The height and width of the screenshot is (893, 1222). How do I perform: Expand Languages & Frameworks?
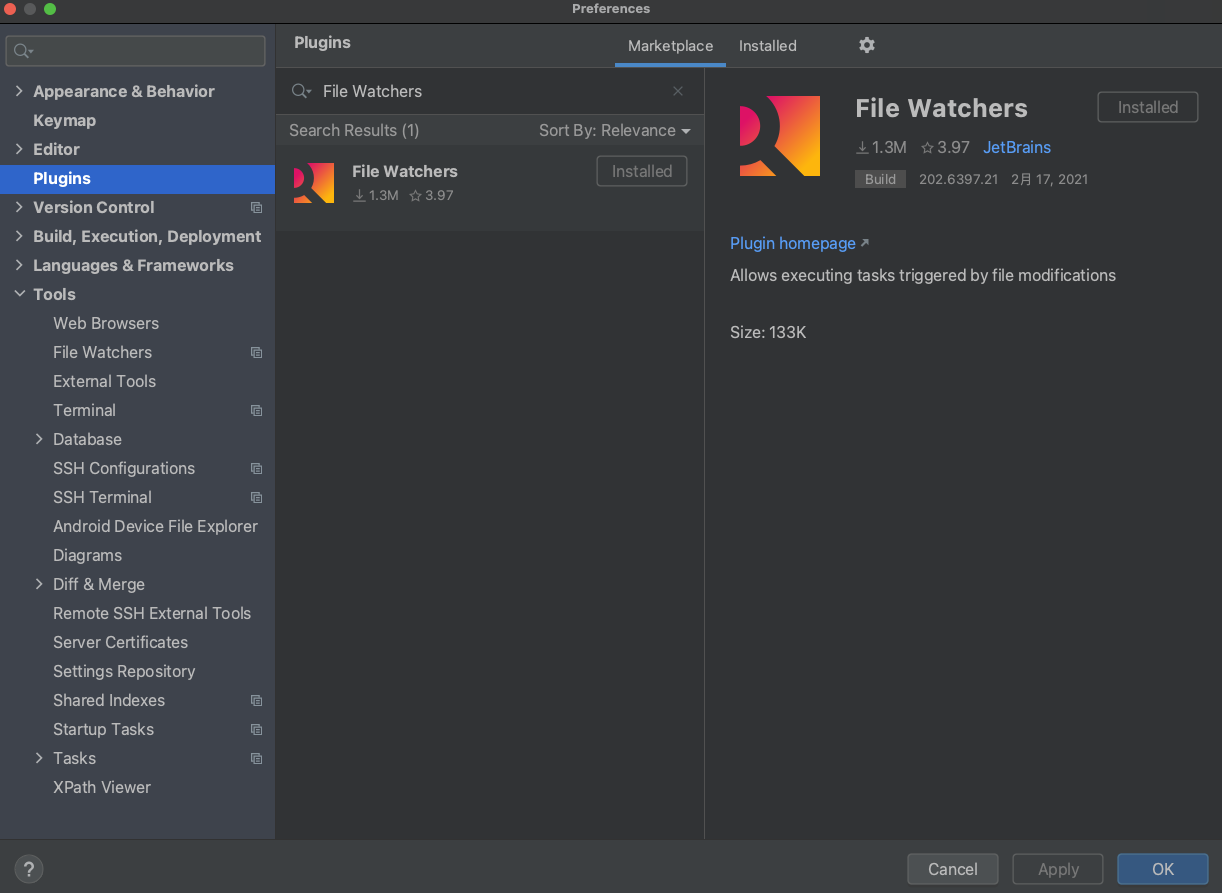point(19,265)
